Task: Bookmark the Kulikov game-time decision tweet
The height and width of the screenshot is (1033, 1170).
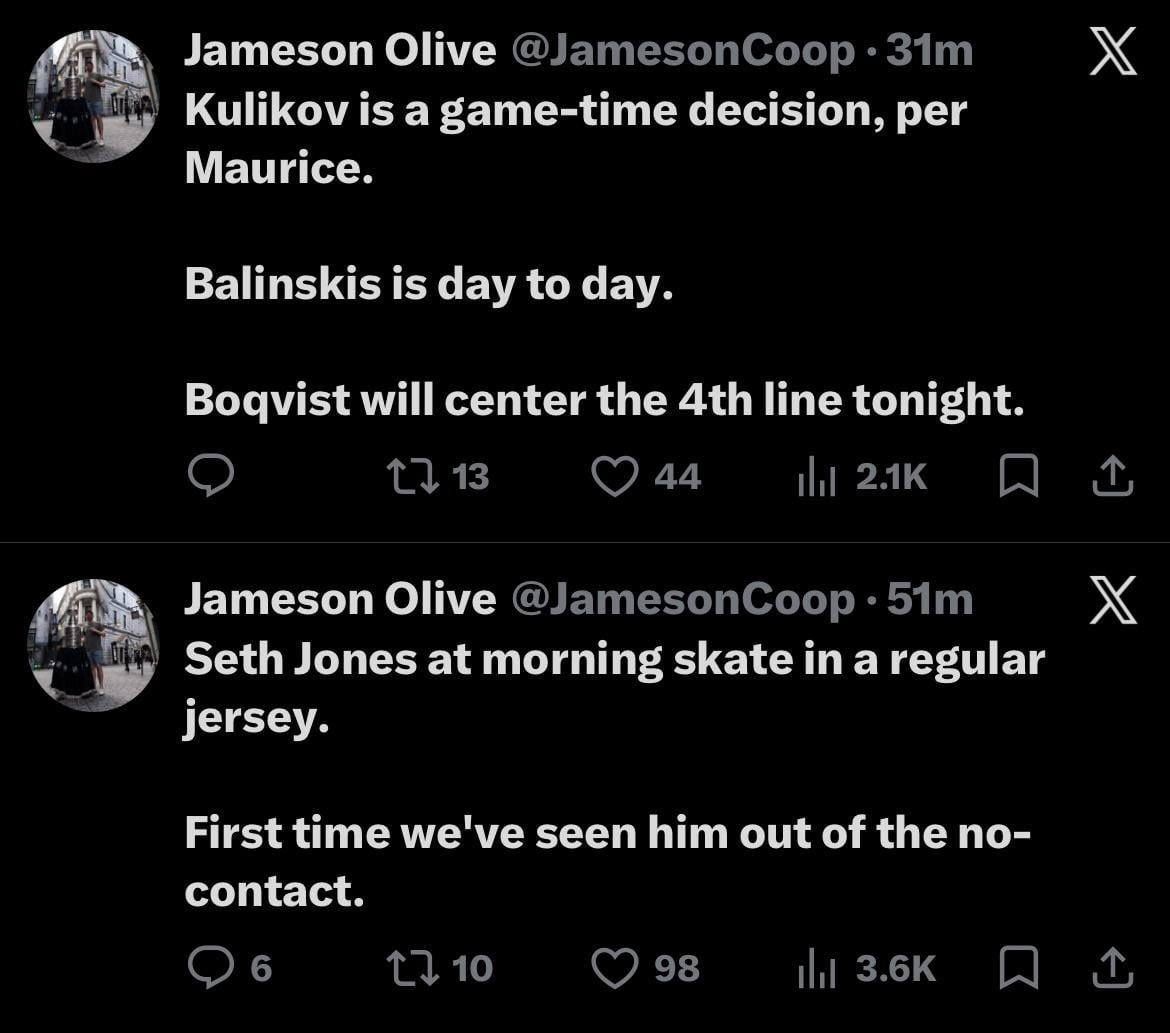Action: click(1018, 478)
